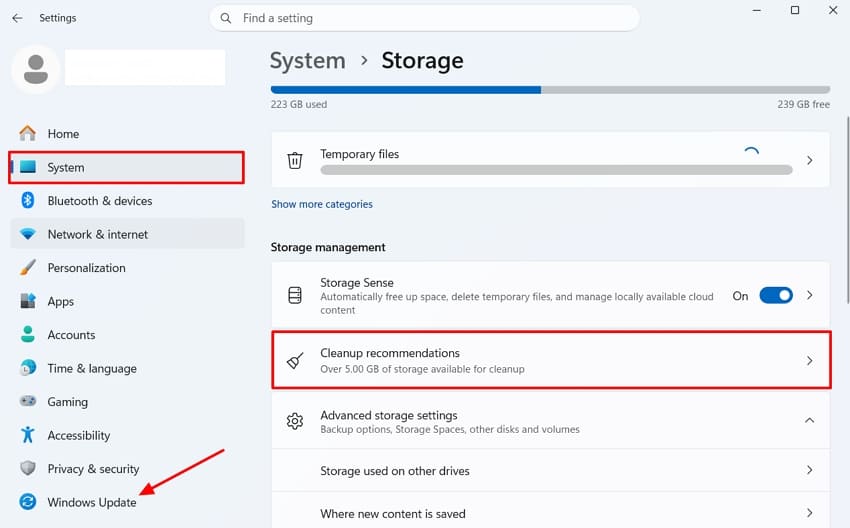The image size is (850, 528).
Task: Select System in the sidebar
Action: click(127, 167)
